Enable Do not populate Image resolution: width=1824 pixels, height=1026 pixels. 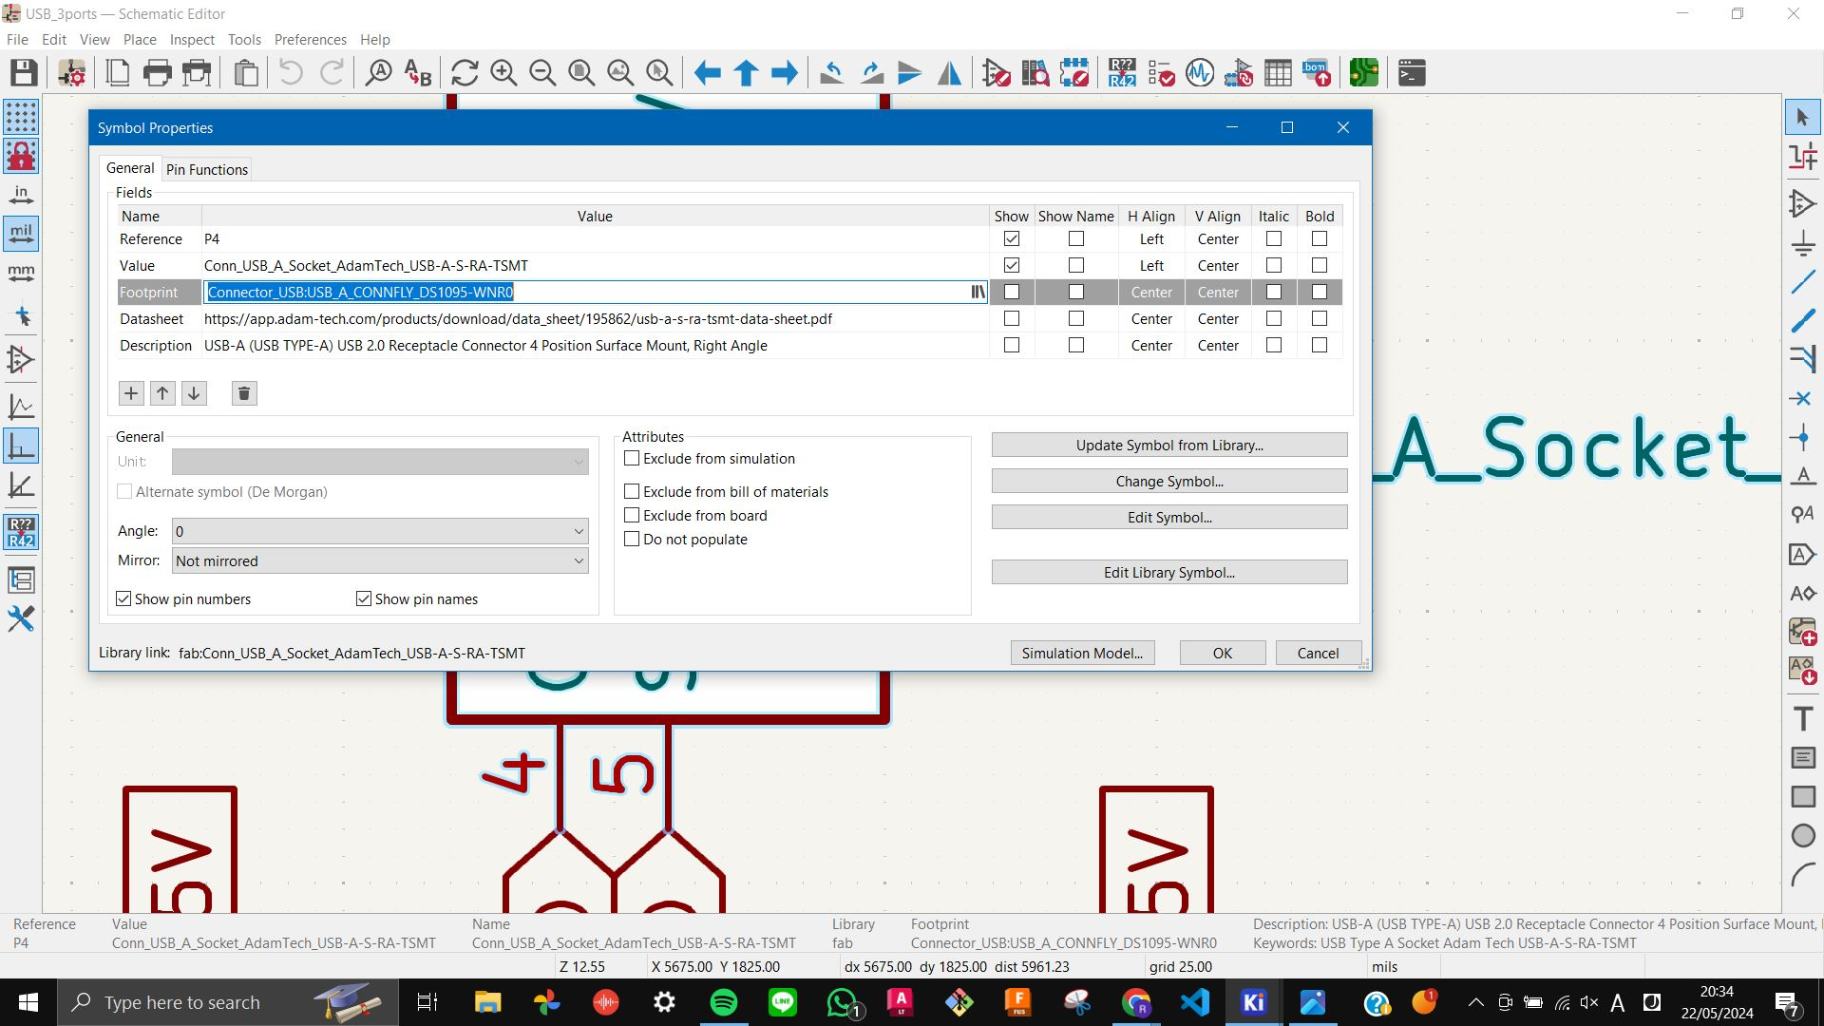686,539
